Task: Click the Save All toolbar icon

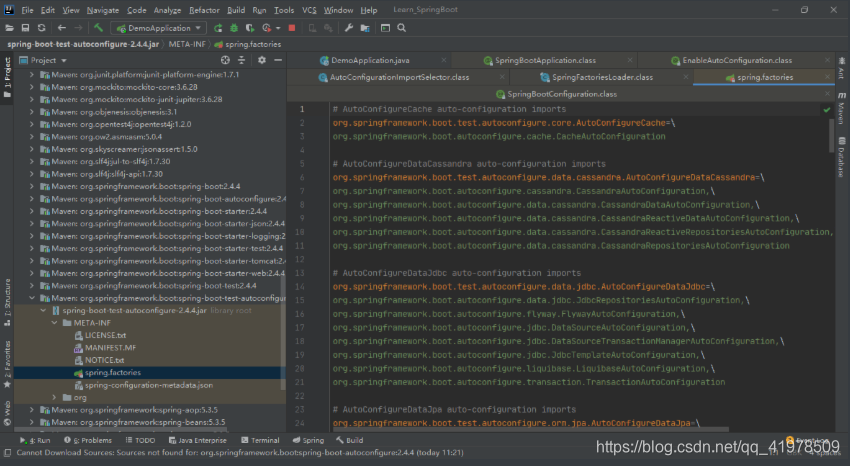Action: coord(25,28)
